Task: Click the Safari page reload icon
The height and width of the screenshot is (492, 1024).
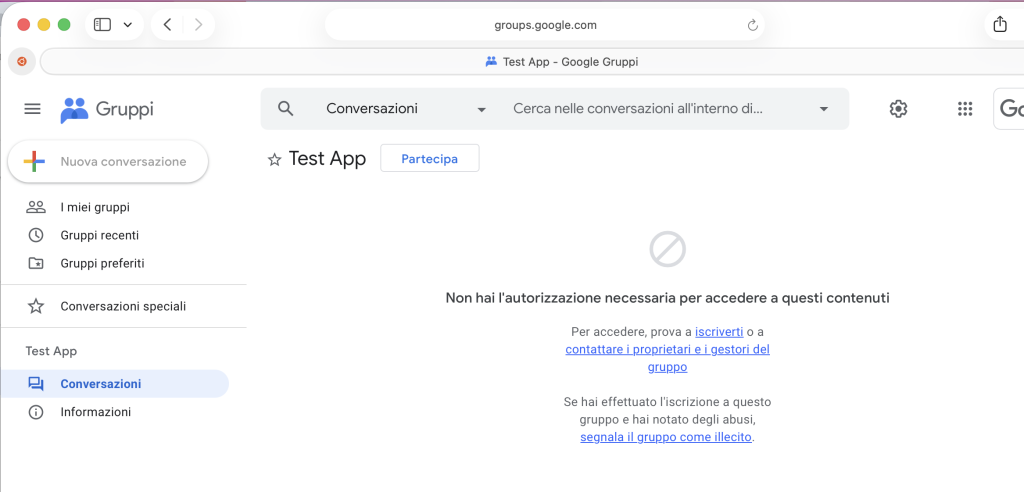Action: click(x=753, y=25)
